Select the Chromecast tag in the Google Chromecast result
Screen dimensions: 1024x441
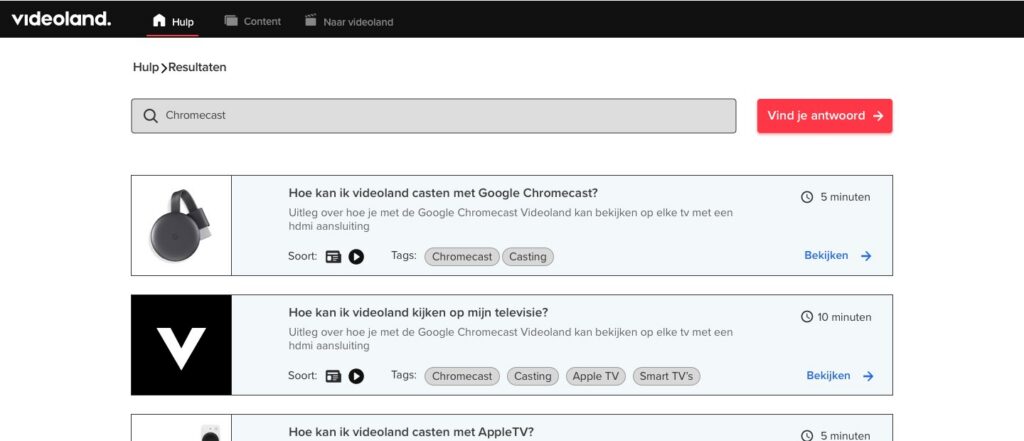[462, 257]
